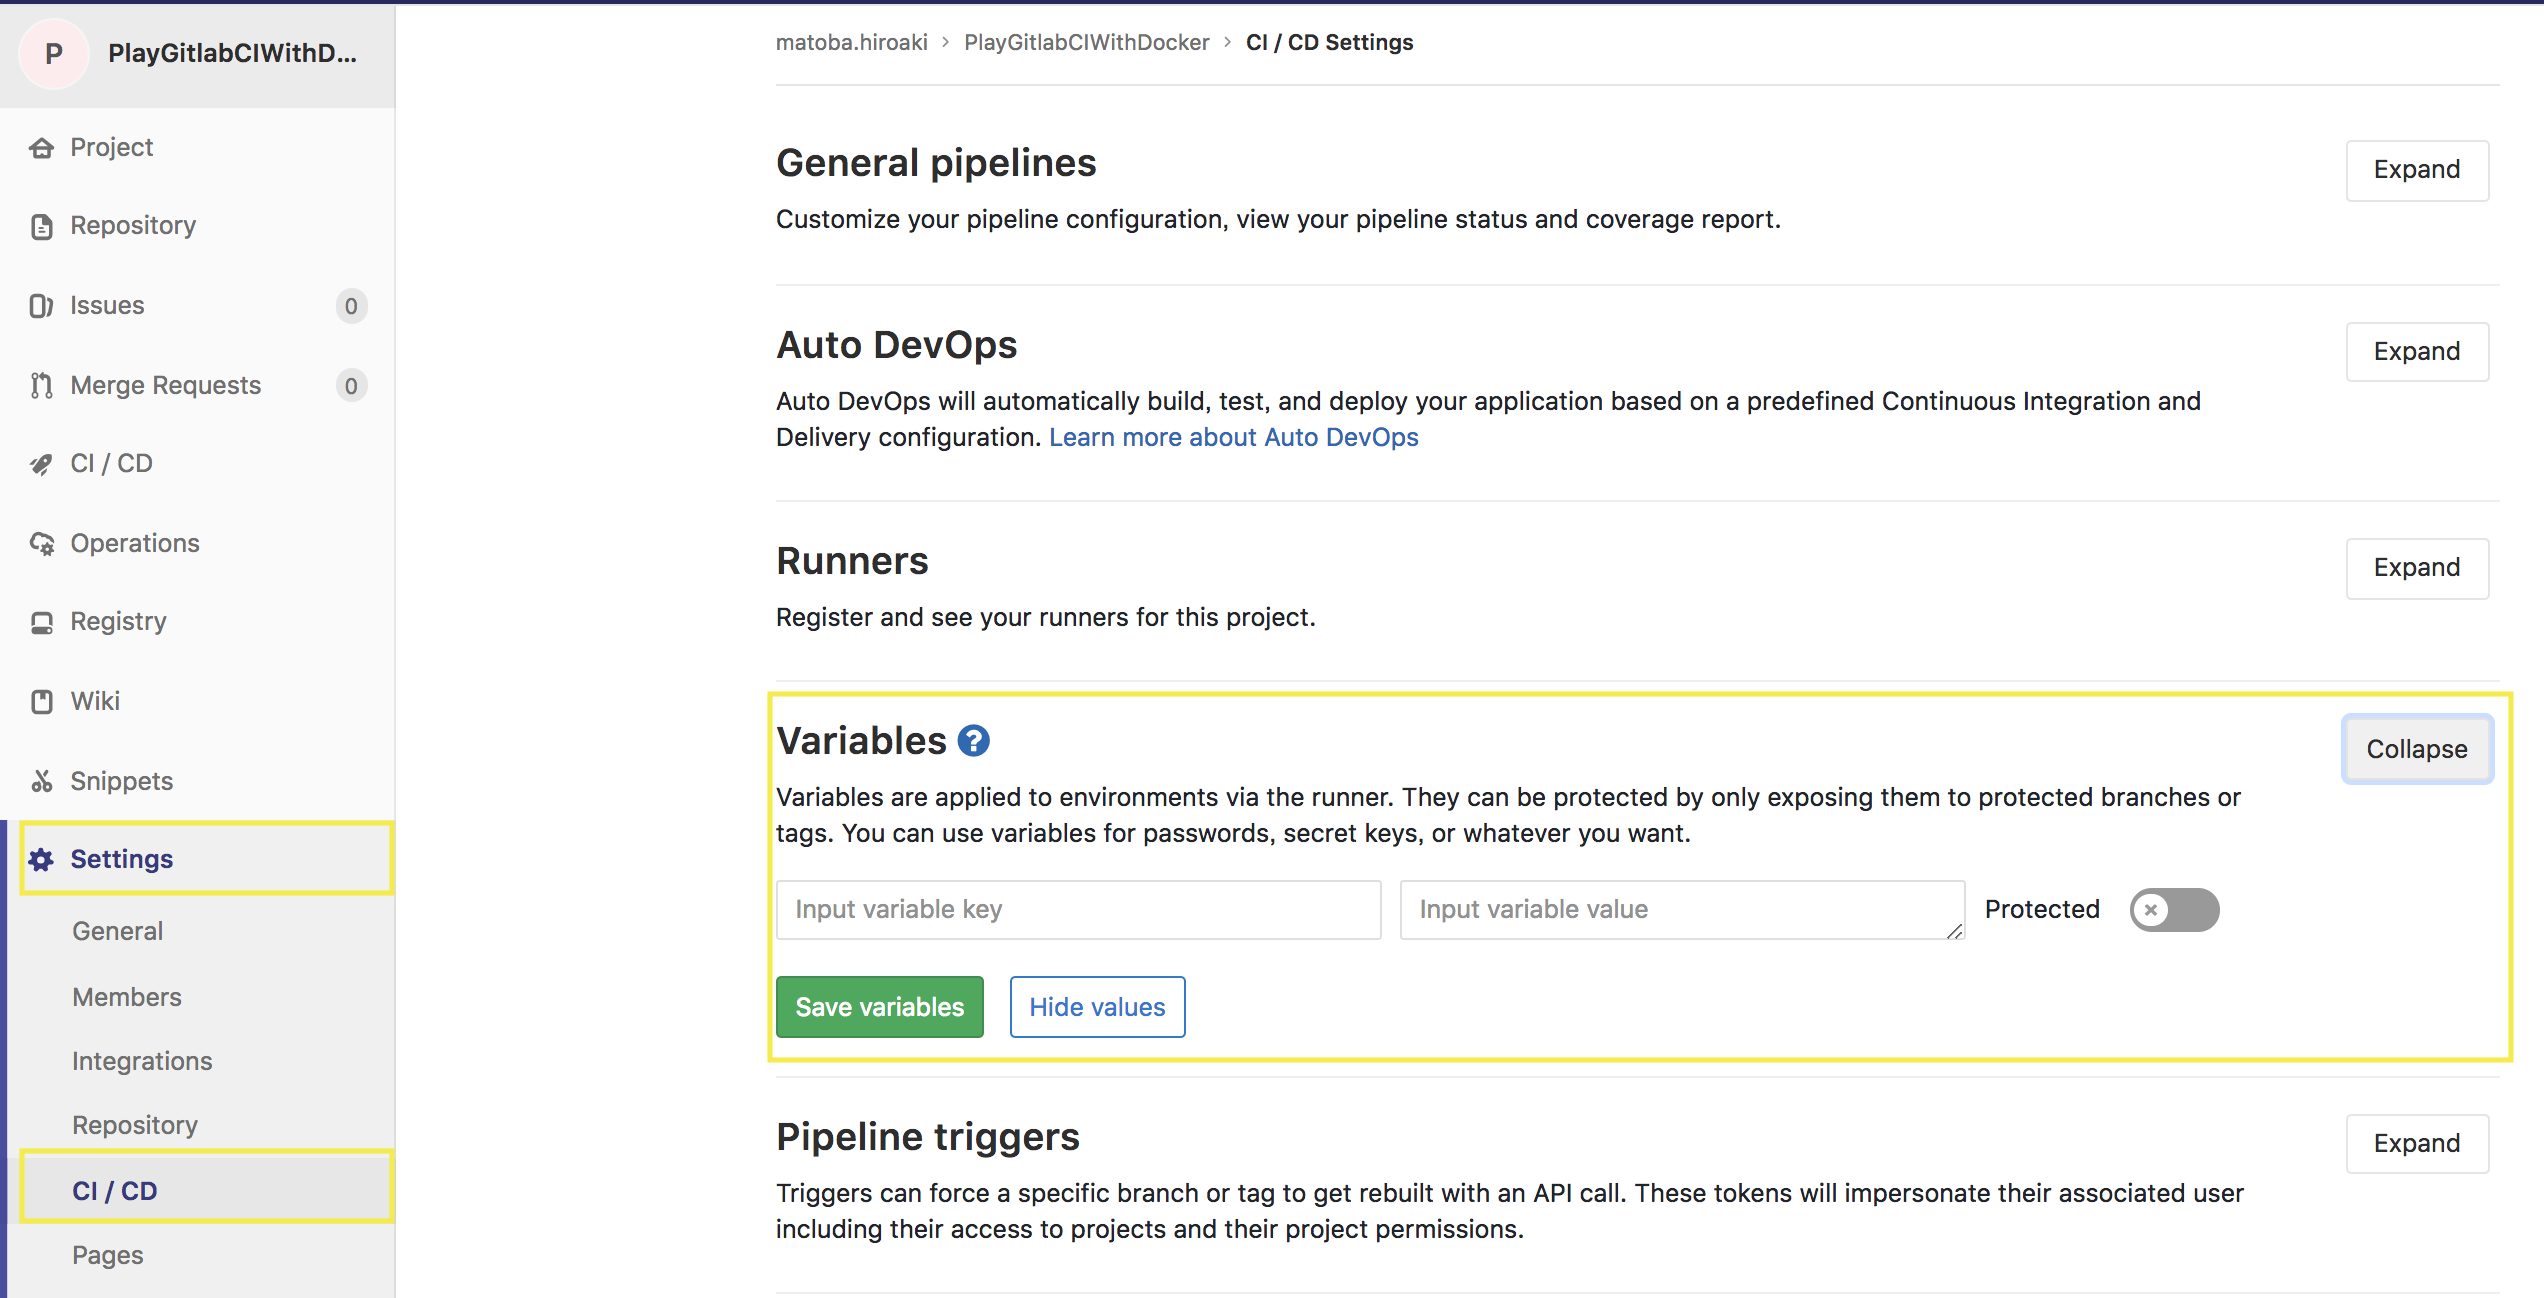Click the Merge Requests branch icon
Screen dimensions: 2544x1298
[41, 386]
